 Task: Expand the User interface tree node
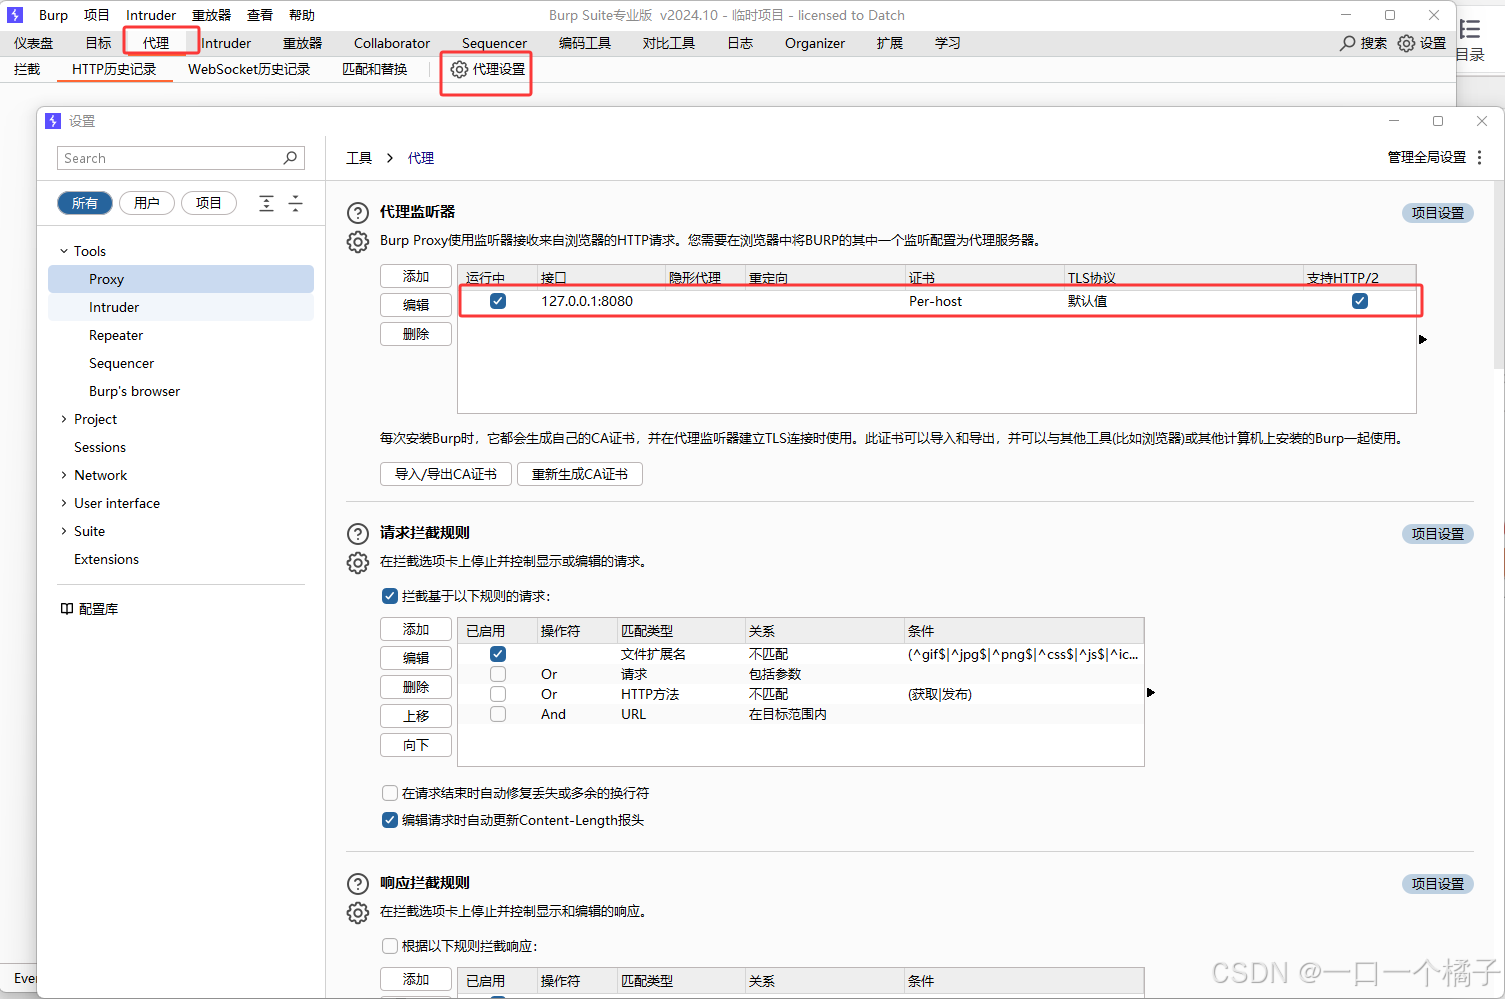click(64, 503)
